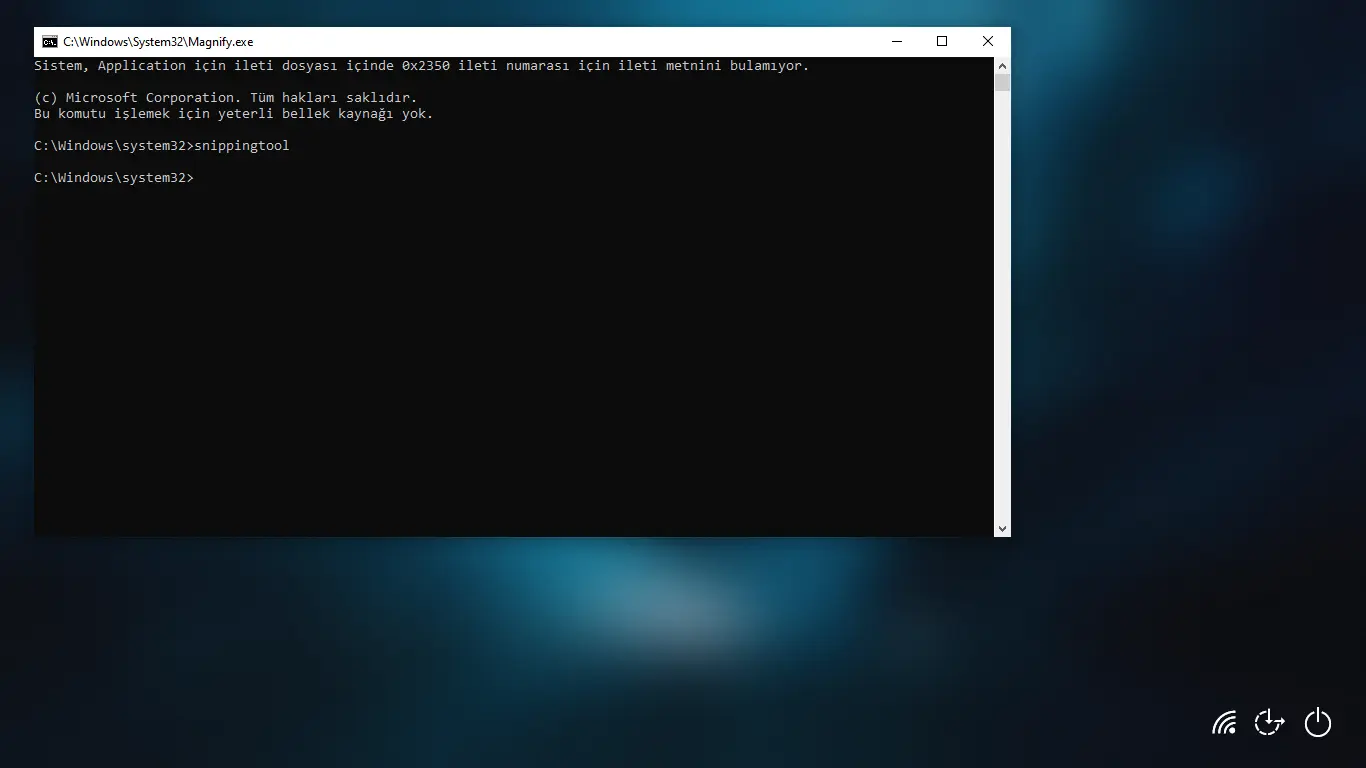Click the scrollbar up arrow in console
The image size is (1366, 768).
point(1002,65)
